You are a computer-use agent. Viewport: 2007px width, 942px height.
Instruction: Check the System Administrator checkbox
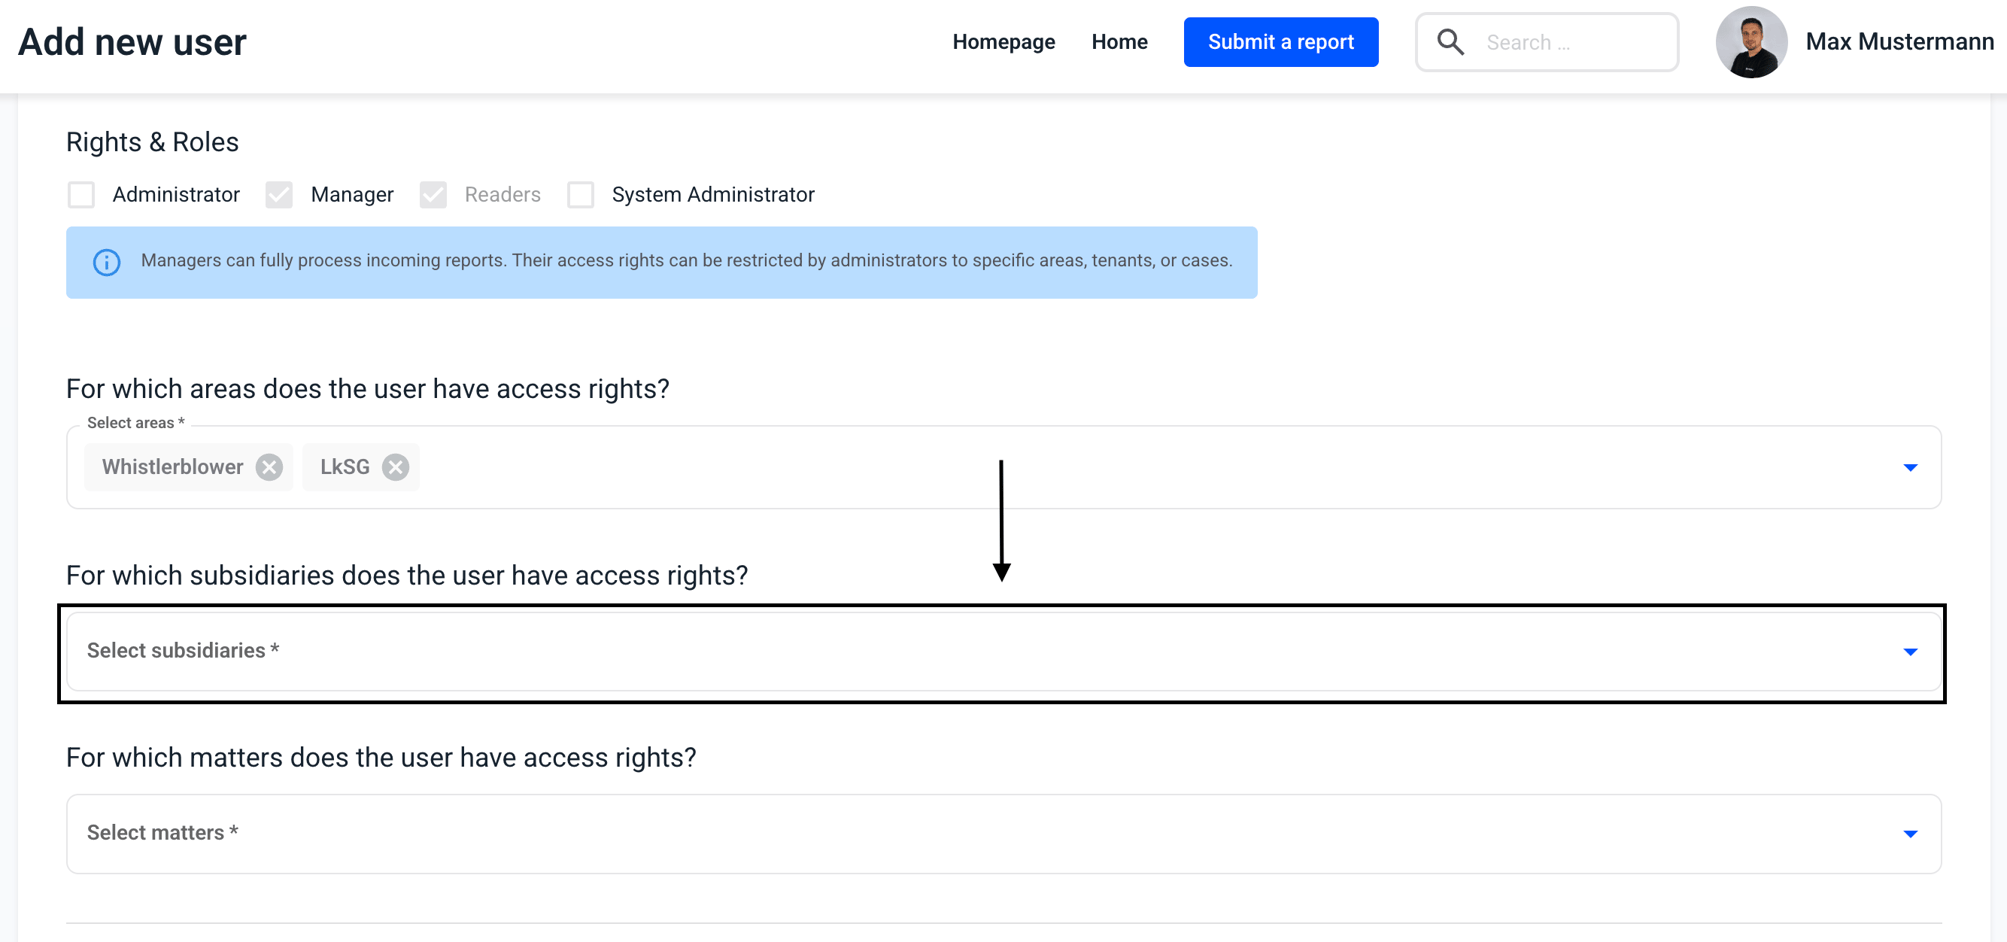[581, 194]
